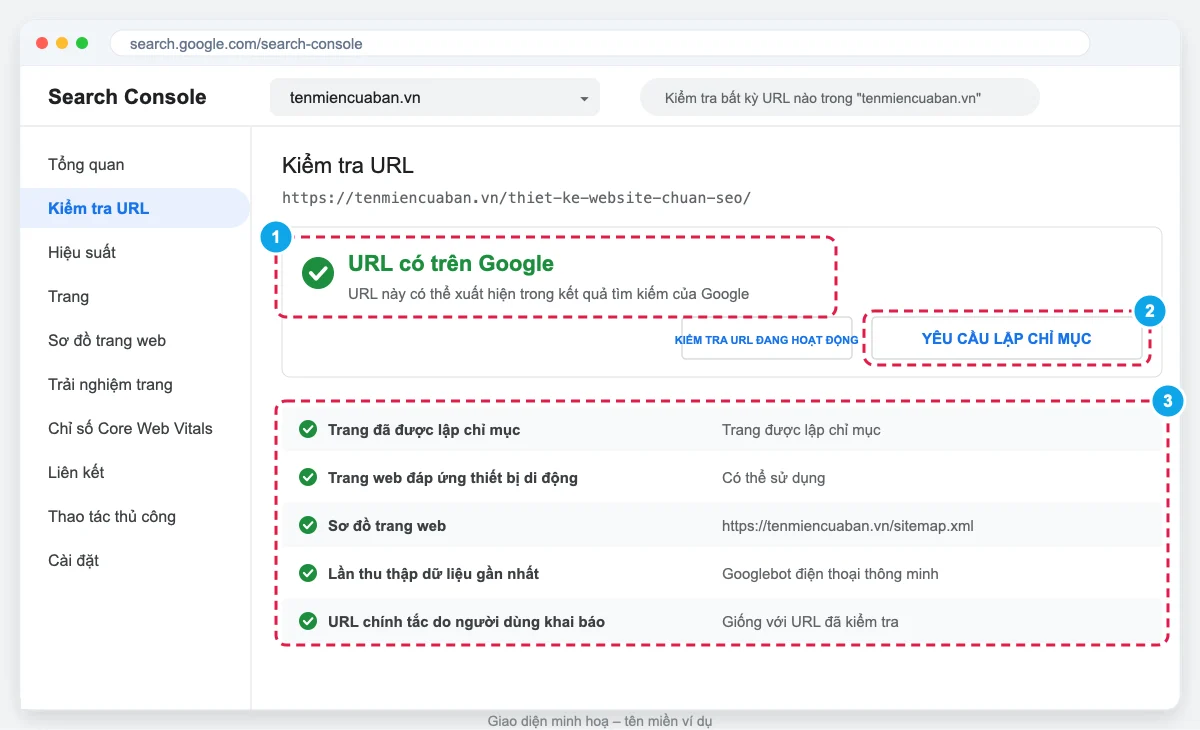This screenshot has width=1200, height=730.
Task: Click the sitemap.xml URL value
Action: coord(848,526)
